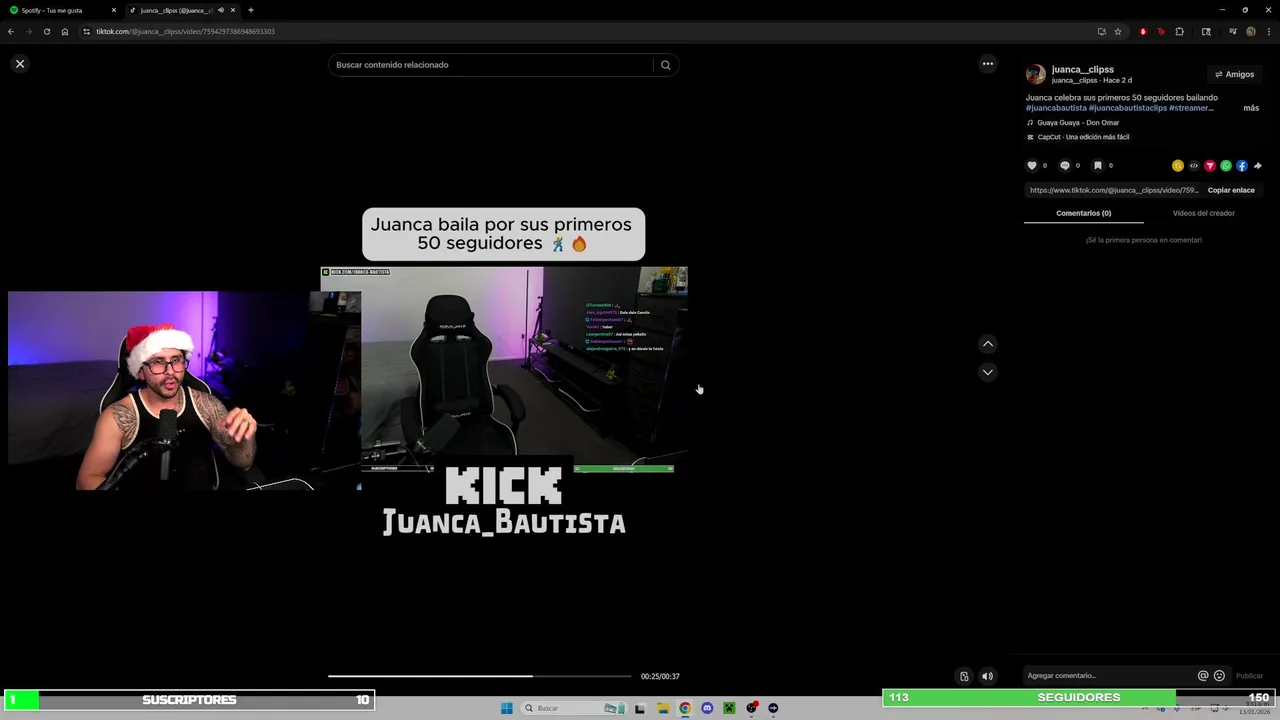The image size is (1280, 720).
Task: Click the comments bubble icon
Action: click(x=1065, y=166)
